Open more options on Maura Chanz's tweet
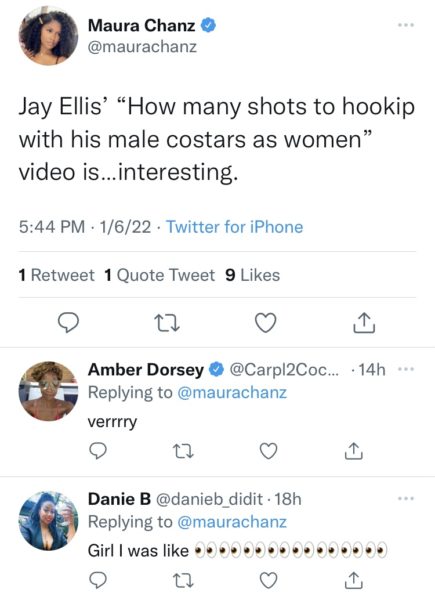435x600 pixels. tap(406, 25)
